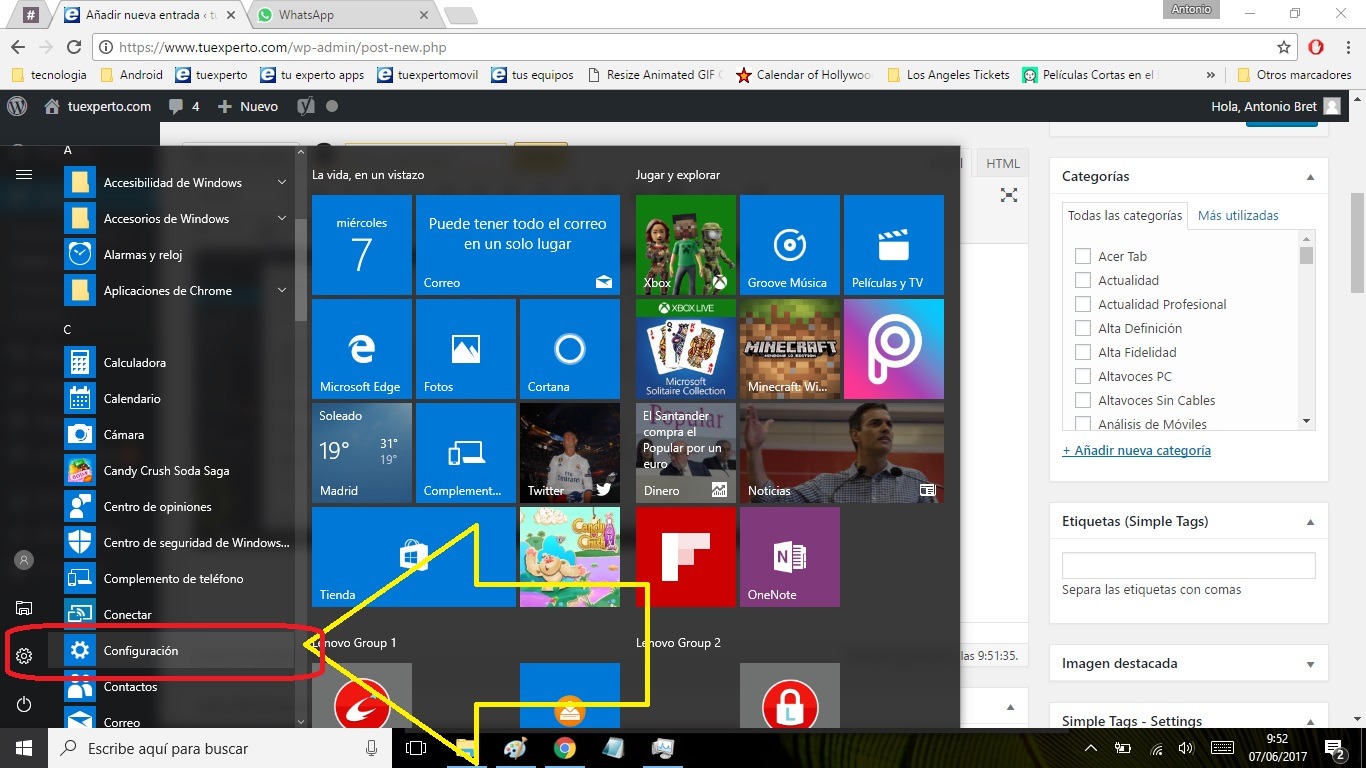Switch to the HTML editor tab

point(1003,164)
